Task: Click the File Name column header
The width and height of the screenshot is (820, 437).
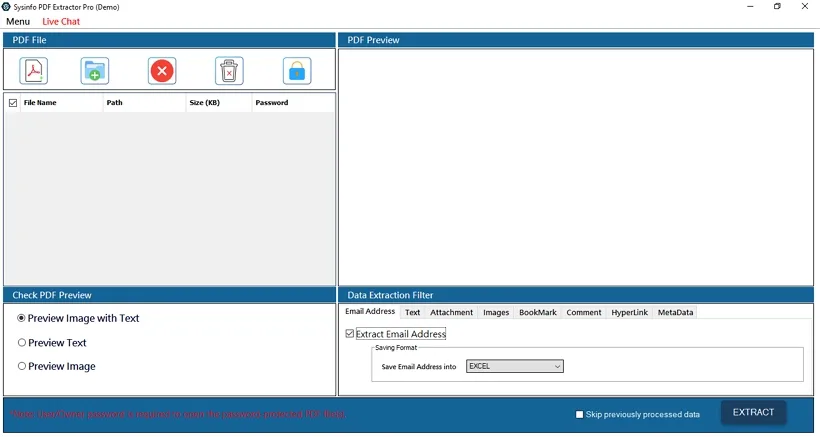Action: (x=62, y=103)
